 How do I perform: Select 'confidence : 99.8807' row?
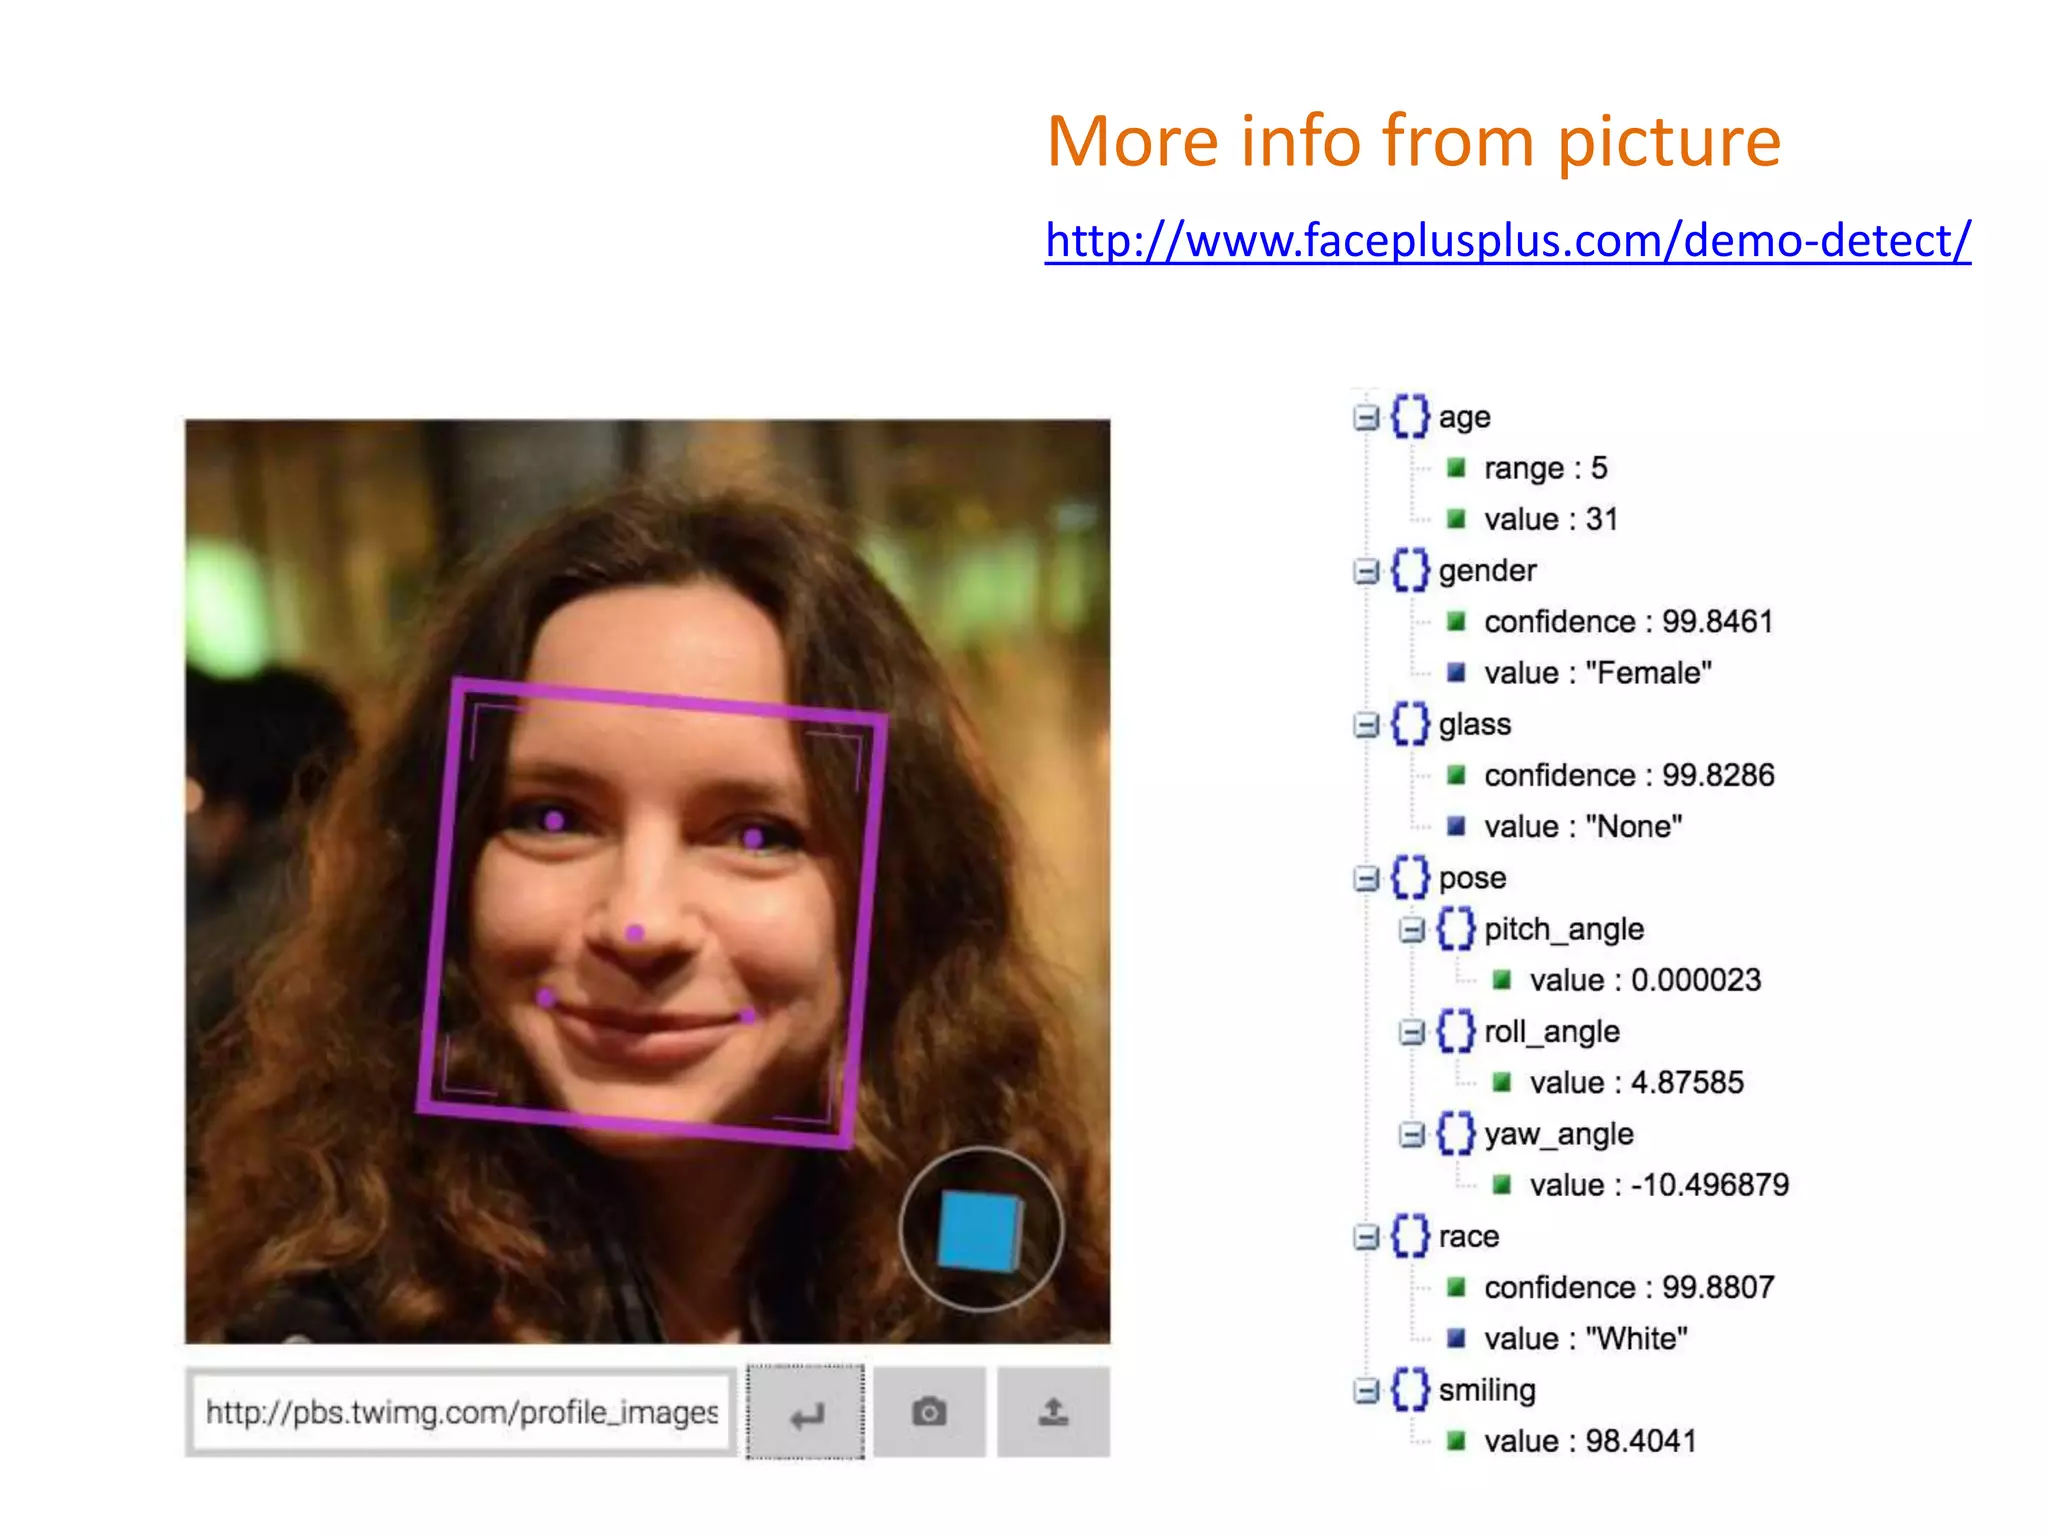(1610, 1288)
